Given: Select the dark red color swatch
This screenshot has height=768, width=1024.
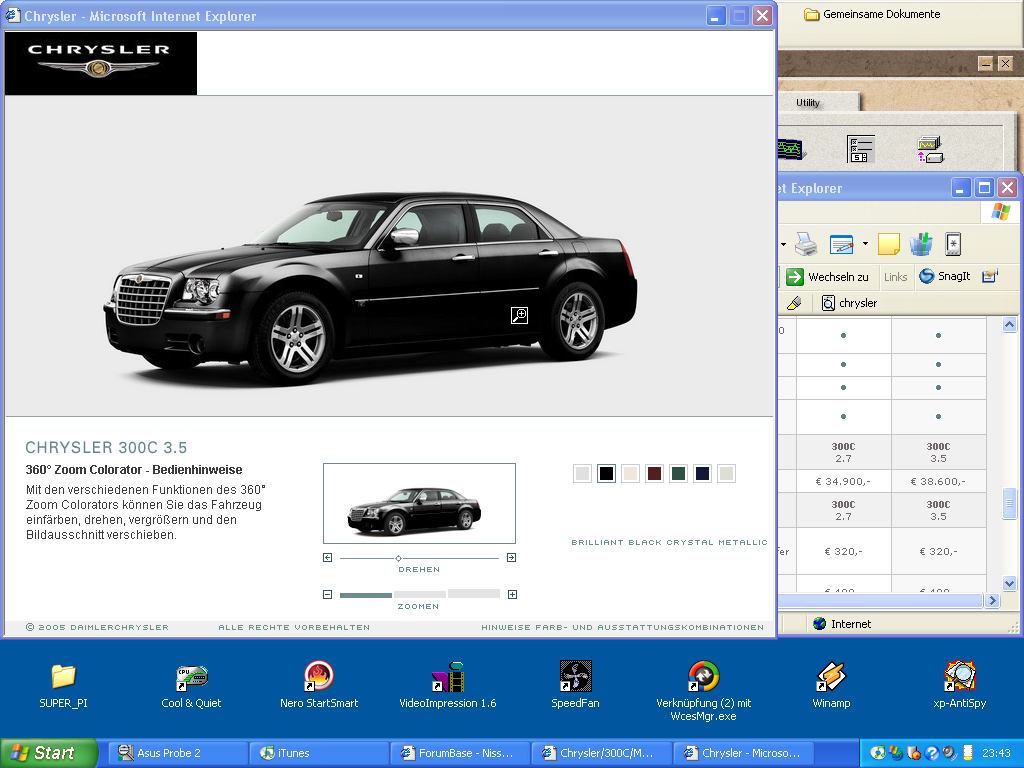Looking at the screenshot, I should point(654,473).
